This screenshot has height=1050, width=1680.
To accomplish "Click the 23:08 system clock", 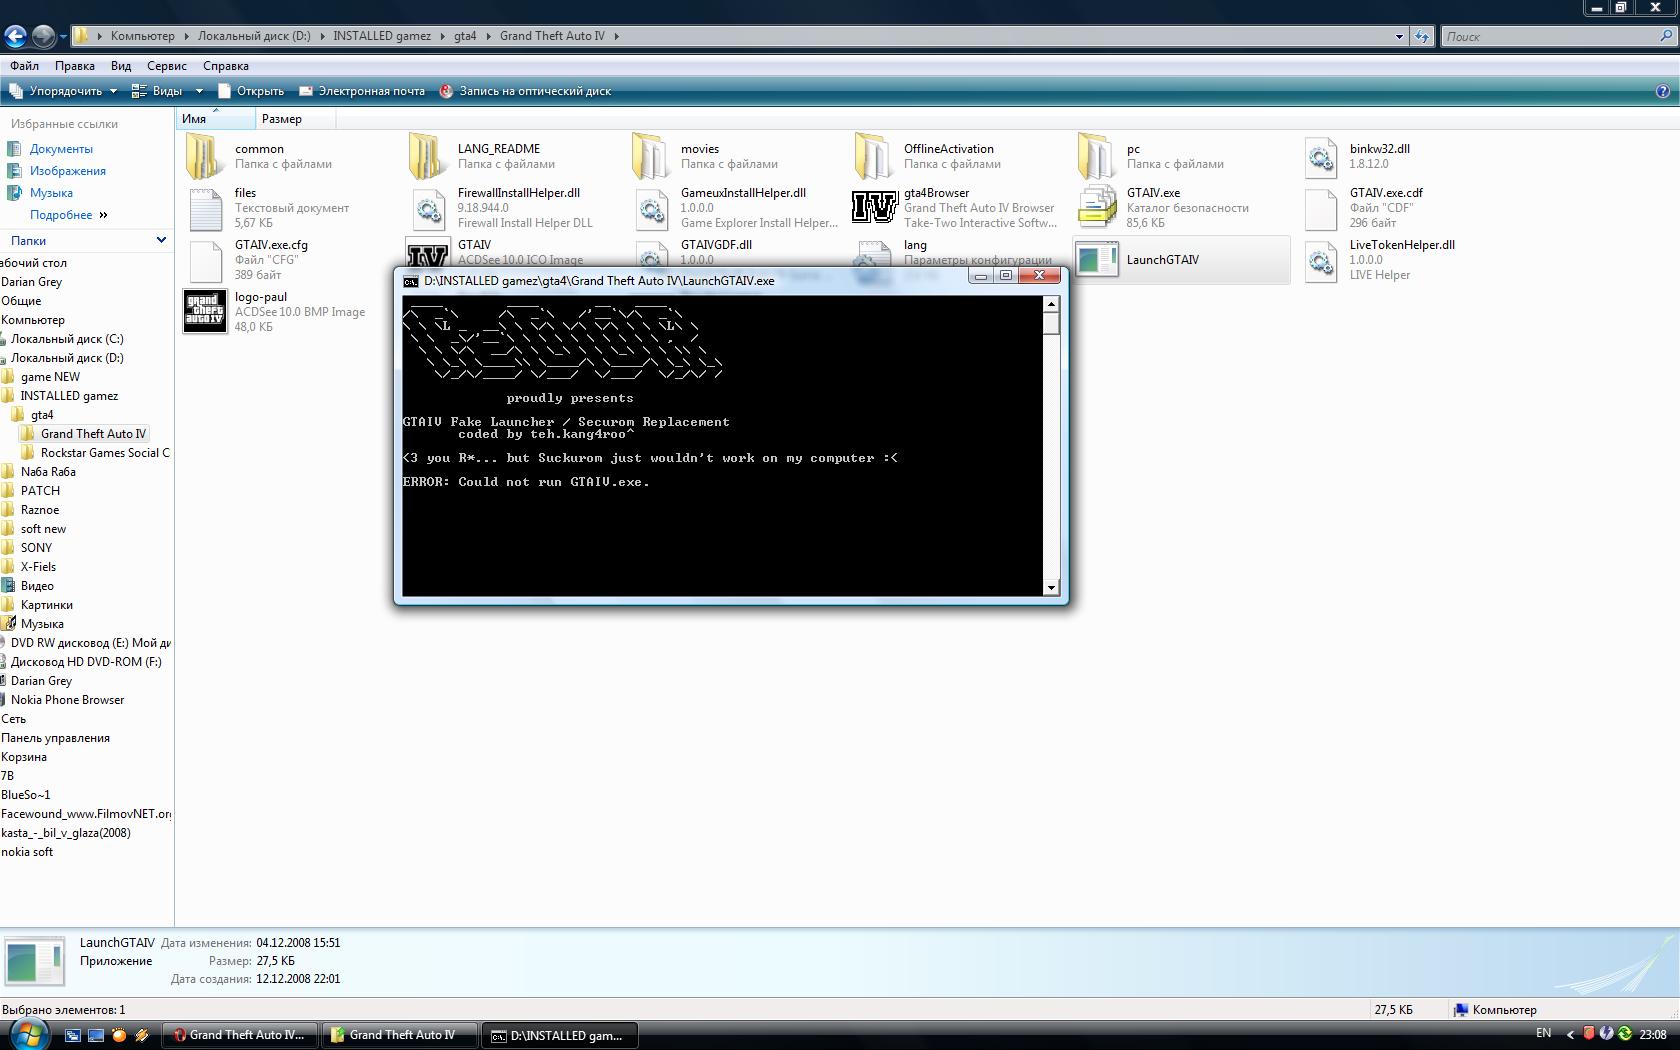I will pos(1653,1035).
